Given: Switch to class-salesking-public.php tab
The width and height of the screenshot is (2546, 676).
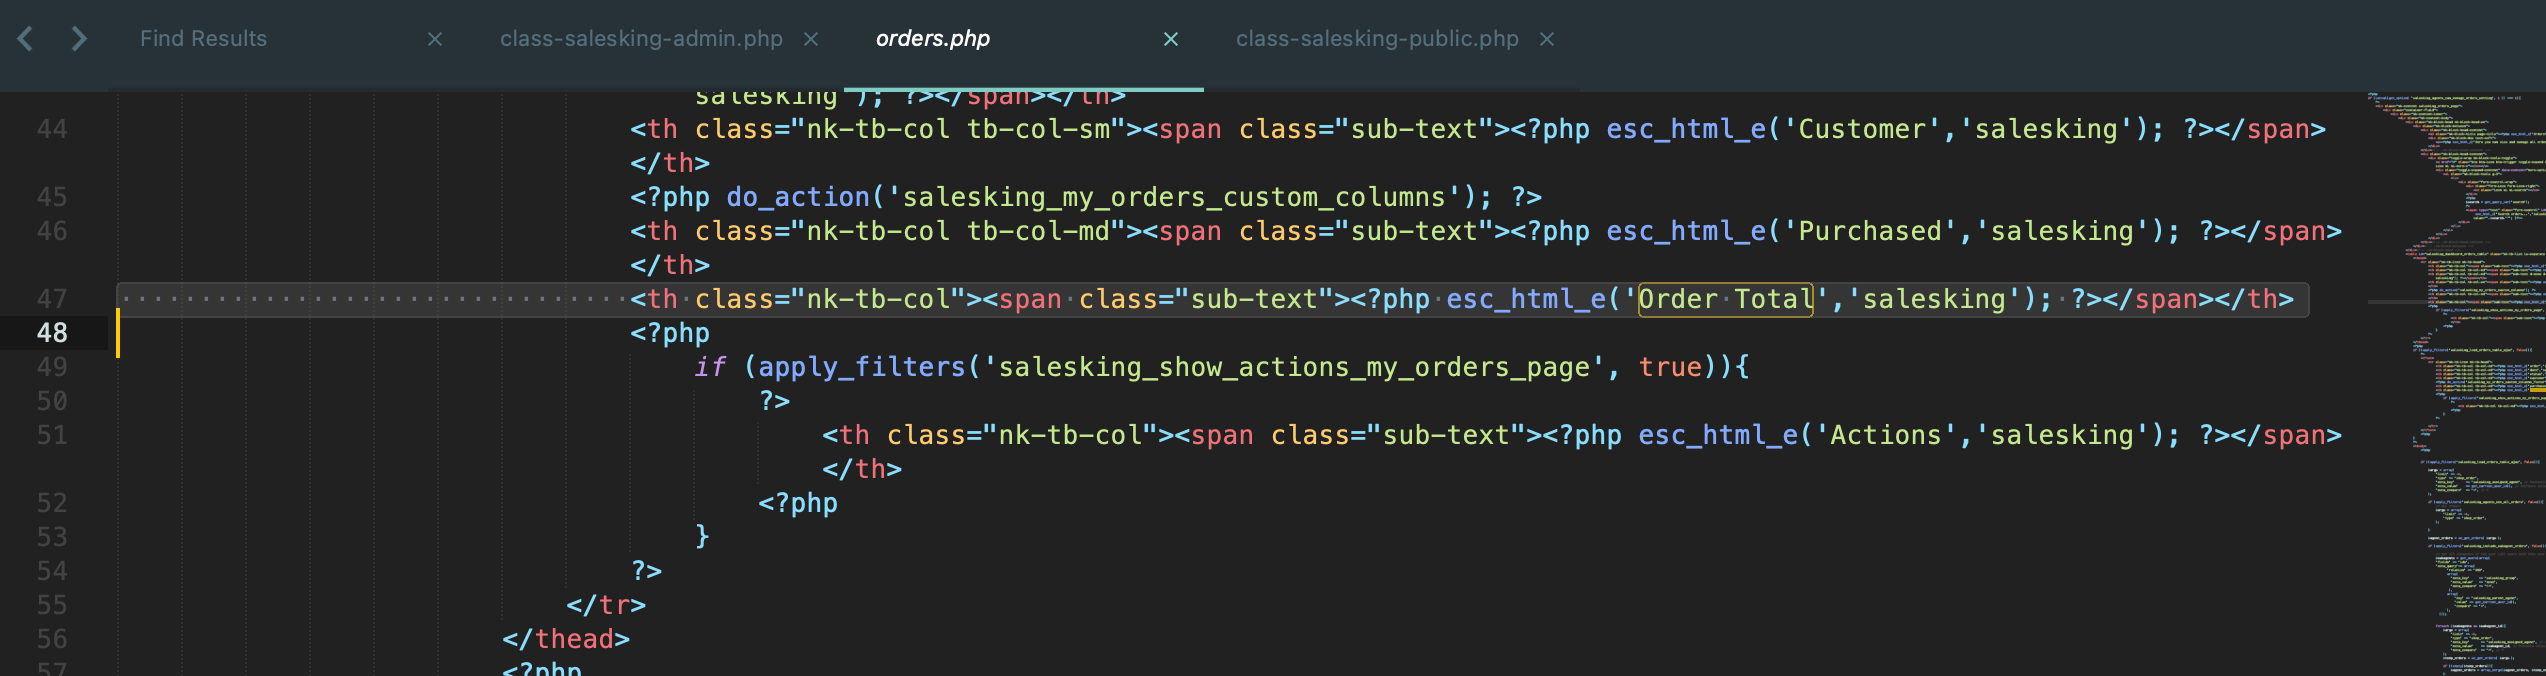Looking at the screenshot, I should (1377, 39).
